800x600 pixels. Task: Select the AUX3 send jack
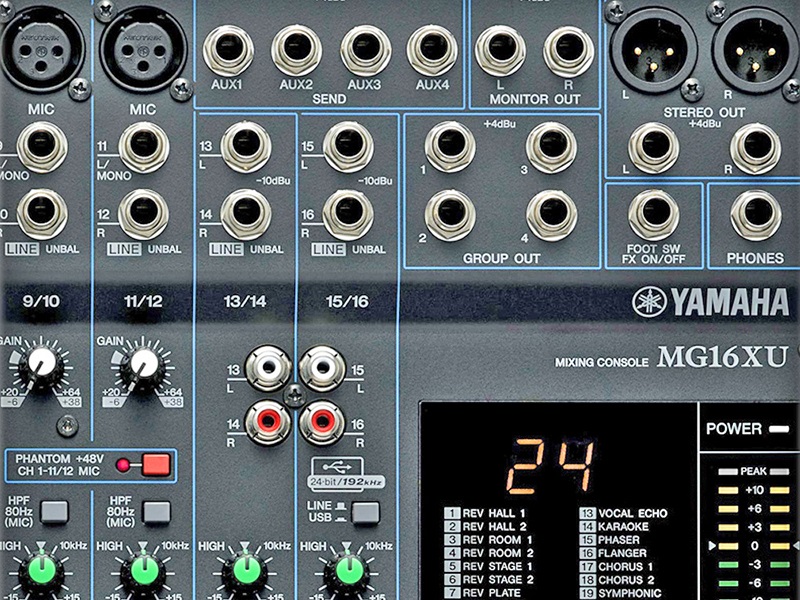point(368,46)
